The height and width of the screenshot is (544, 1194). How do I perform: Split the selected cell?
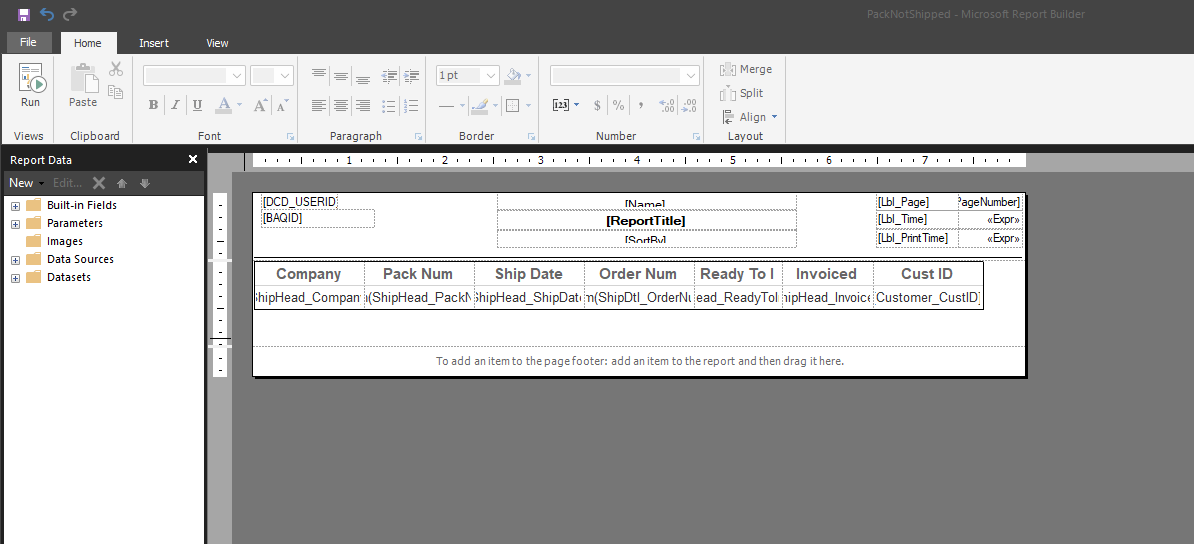742,93
